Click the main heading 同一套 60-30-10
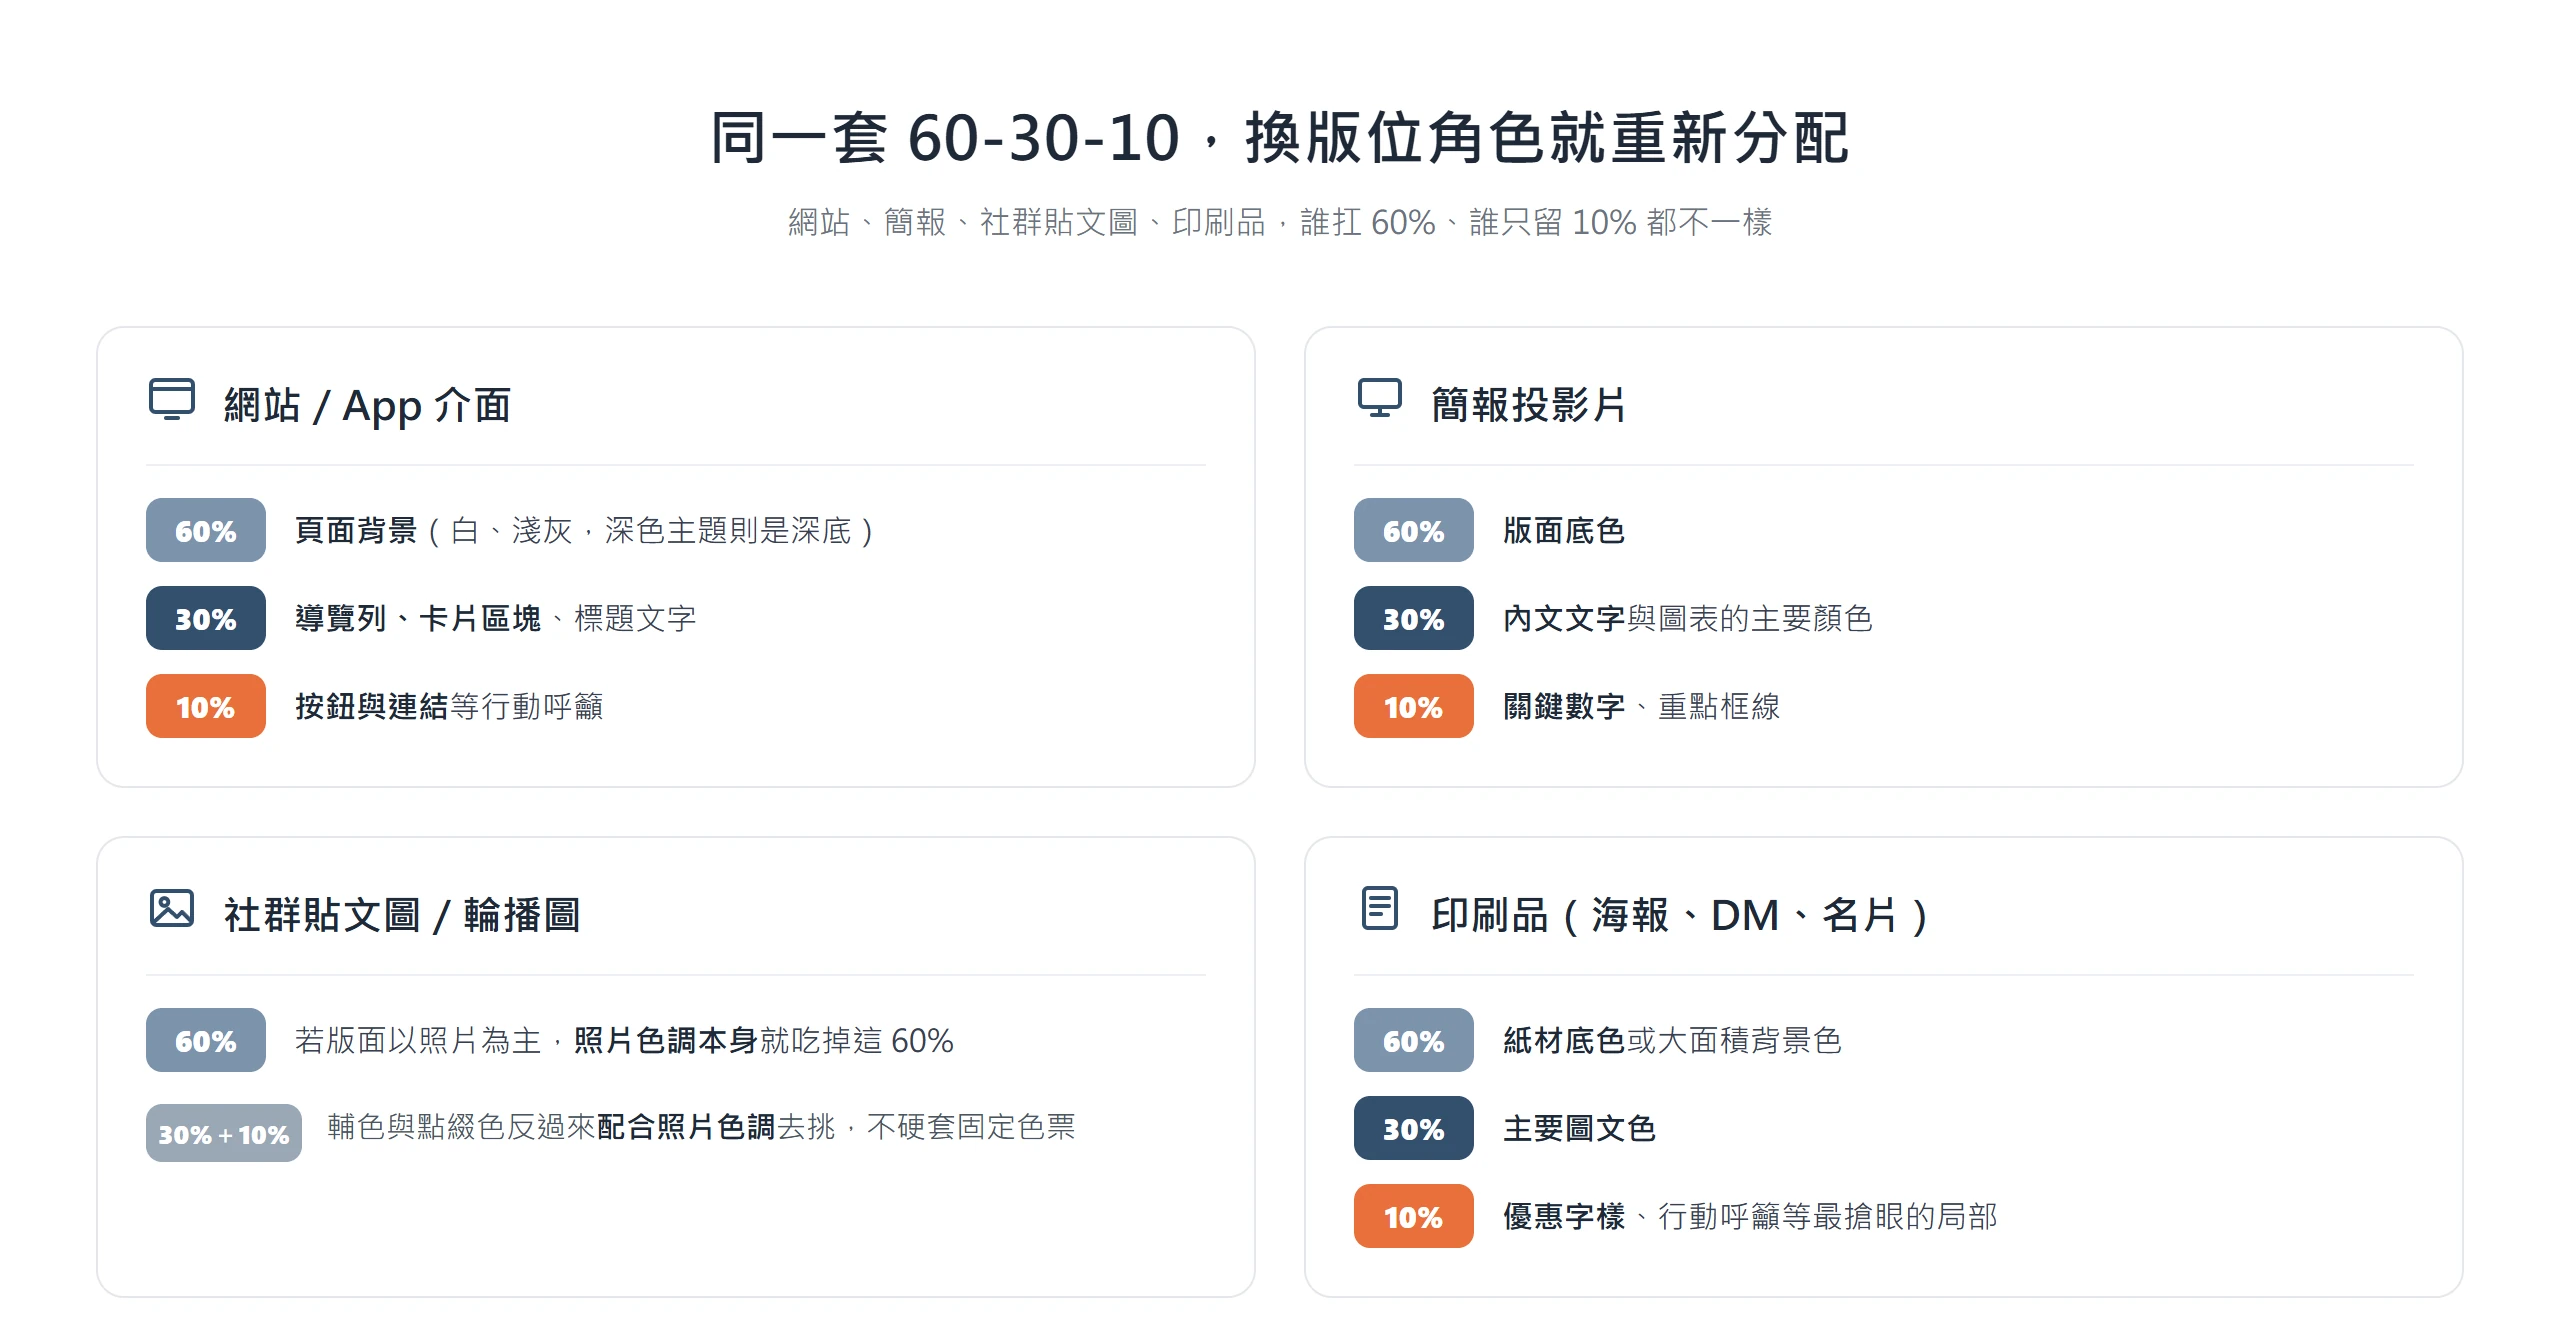The image size is (2560, 1322). 1280,137
